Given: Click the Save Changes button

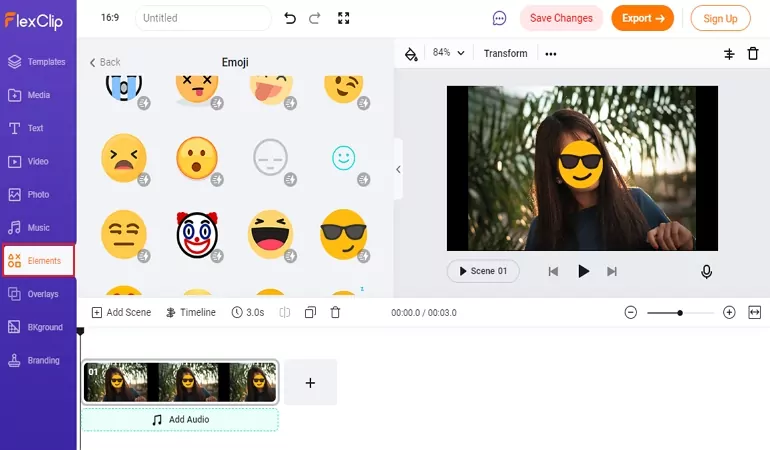Looking at the screenshot, I should [561, 18].
